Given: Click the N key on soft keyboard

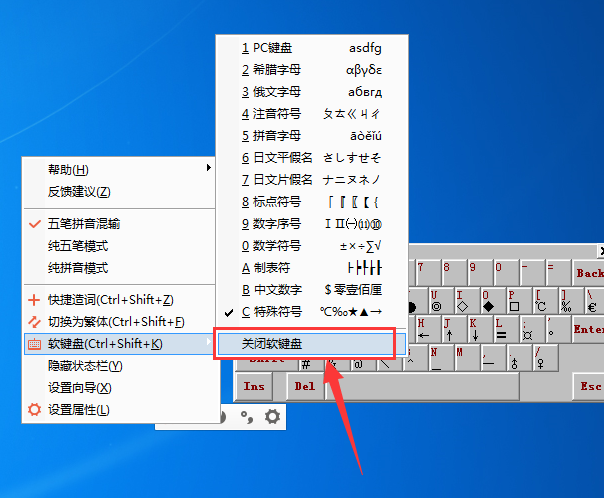Looking at the screenshot, I should coord(441,358).
